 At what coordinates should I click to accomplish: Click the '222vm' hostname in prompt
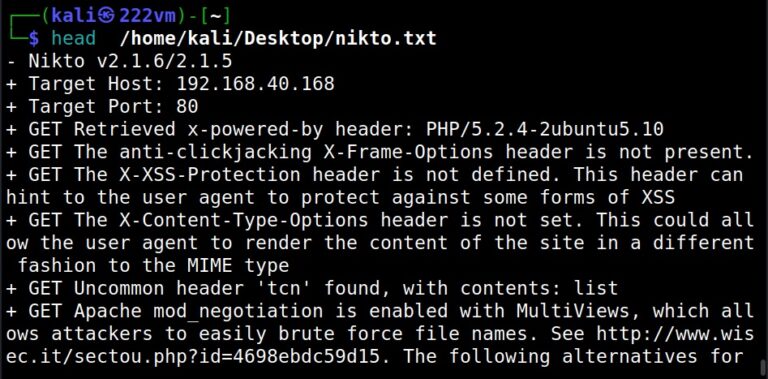147,16
